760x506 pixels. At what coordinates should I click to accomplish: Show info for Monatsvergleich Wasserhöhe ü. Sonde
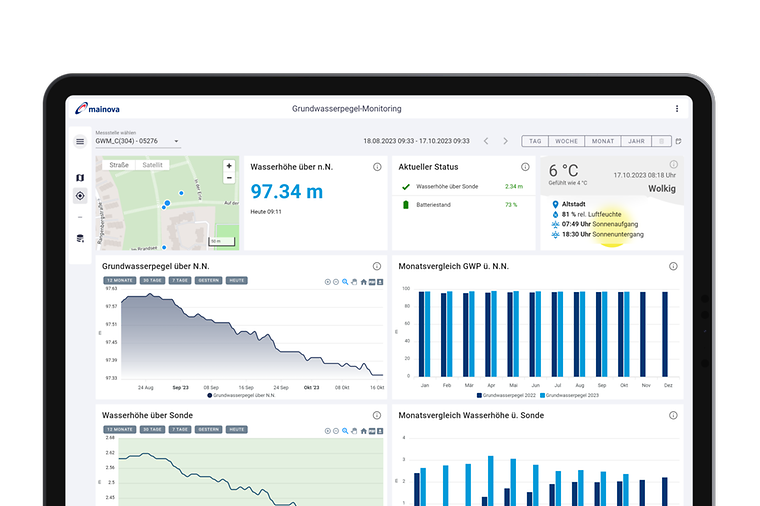point(673,415)
